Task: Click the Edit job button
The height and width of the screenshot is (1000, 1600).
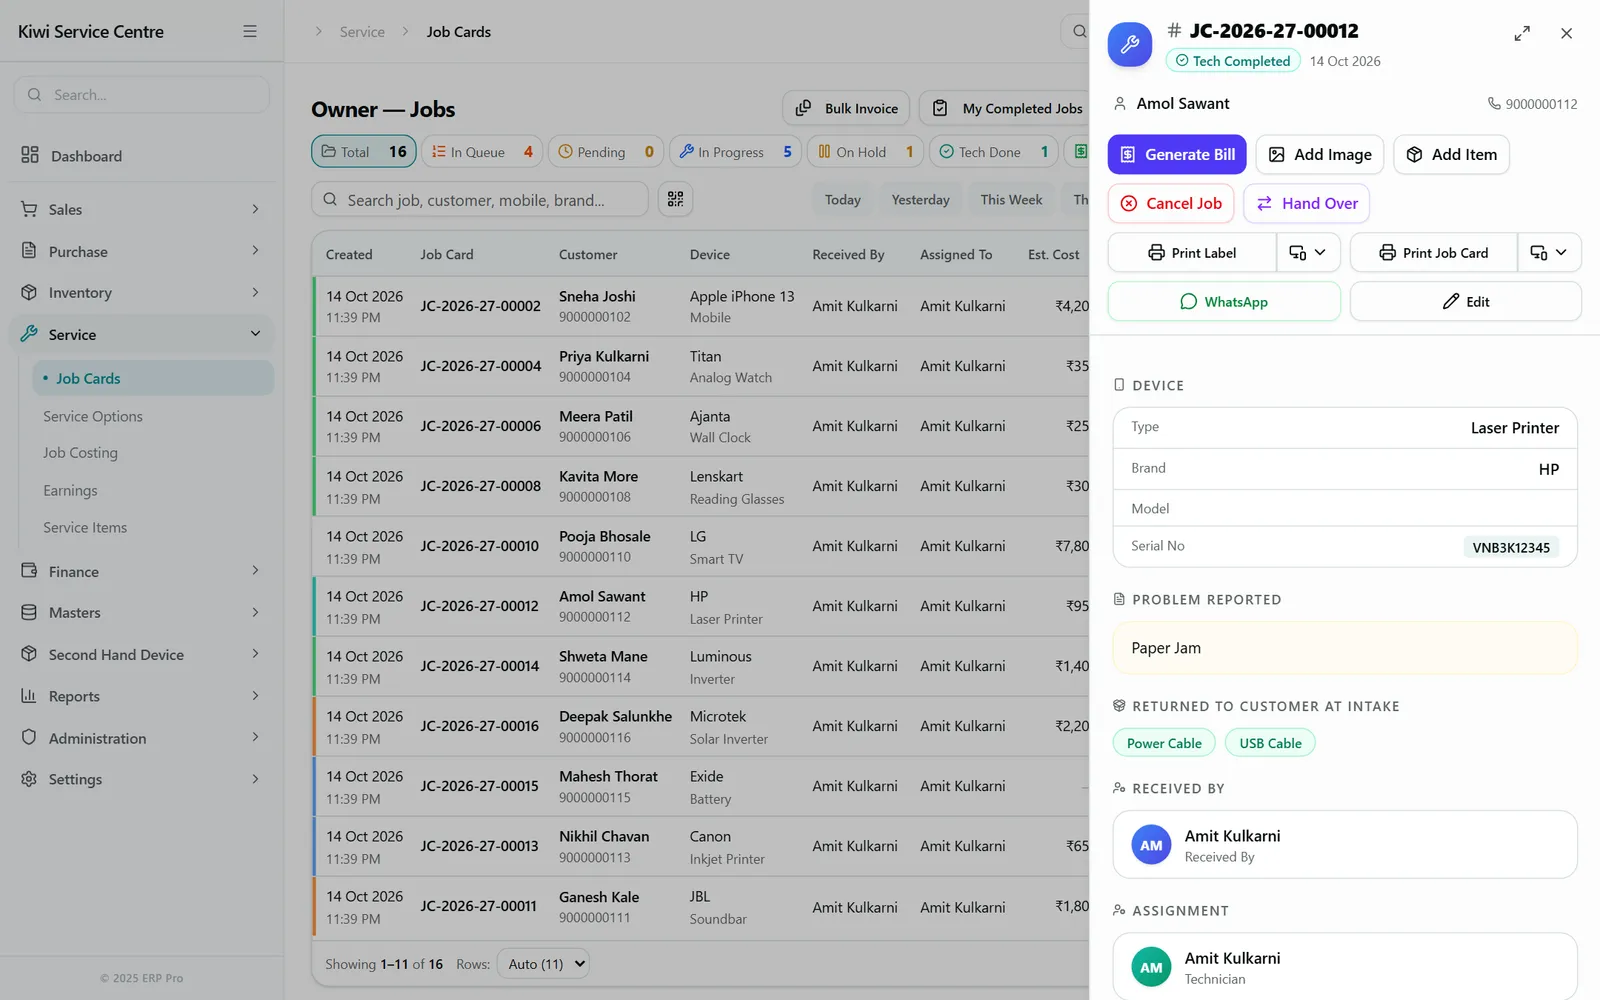Action: (1465, 302)
